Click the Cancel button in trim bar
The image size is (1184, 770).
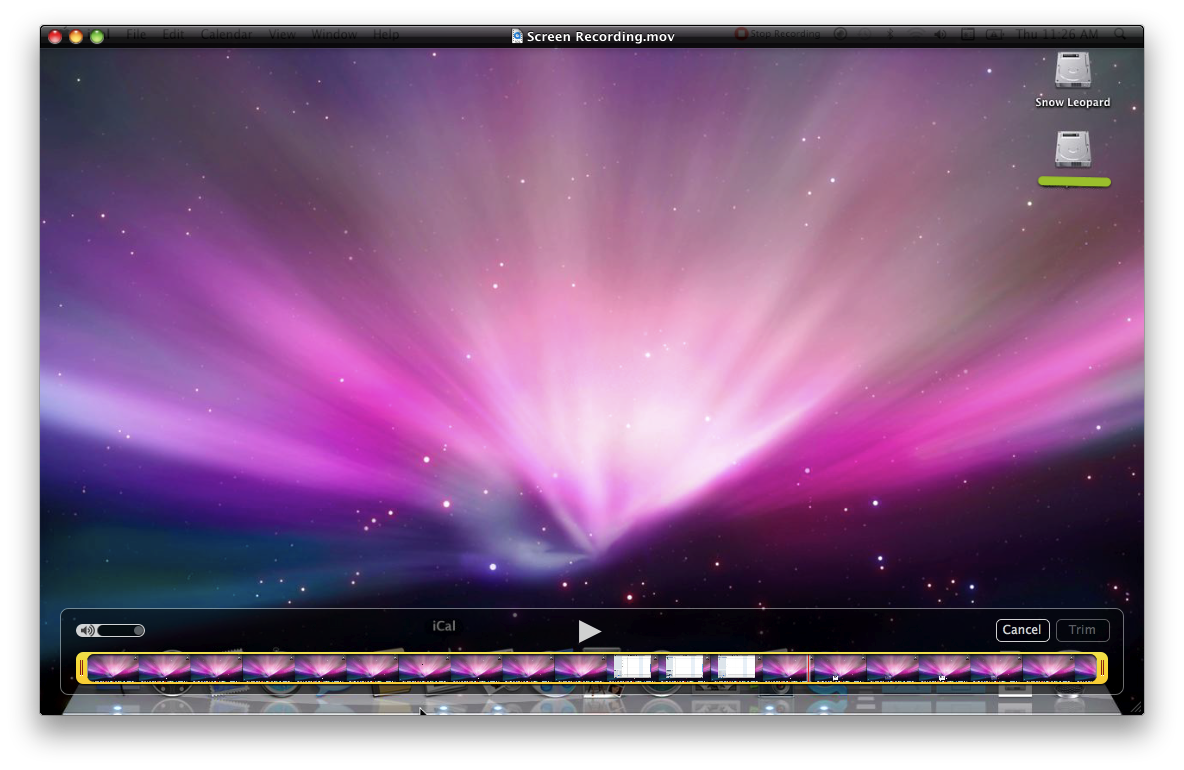[x=1022, y=630]
